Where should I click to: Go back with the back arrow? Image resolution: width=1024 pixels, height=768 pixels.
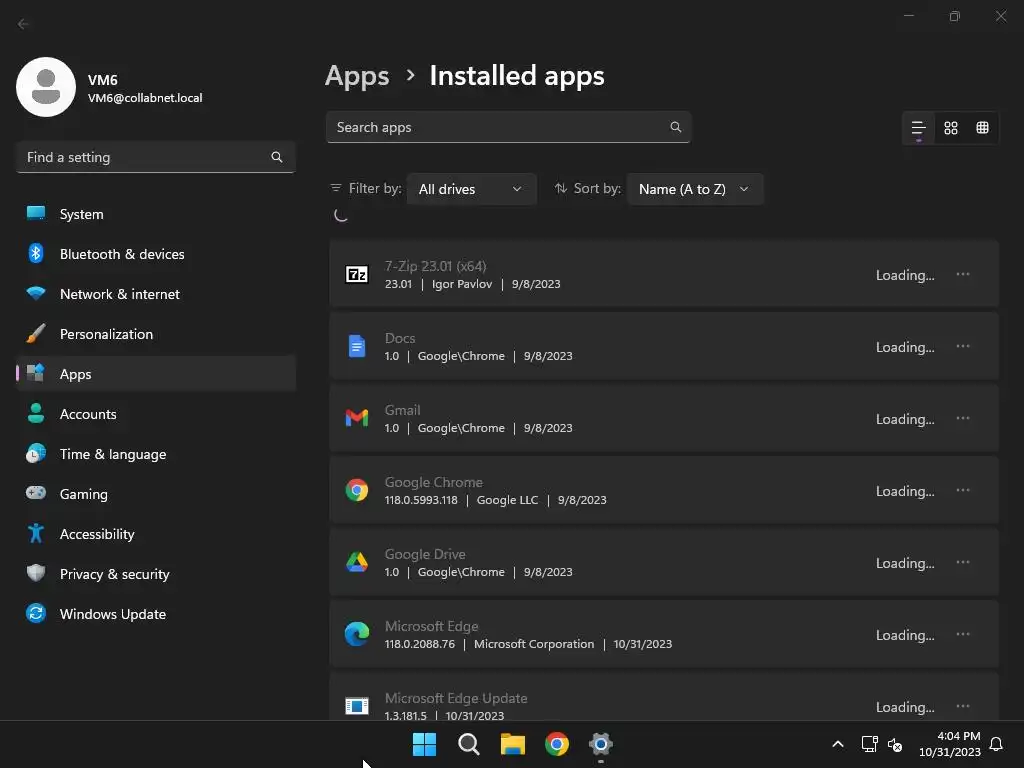coord(24,24)
